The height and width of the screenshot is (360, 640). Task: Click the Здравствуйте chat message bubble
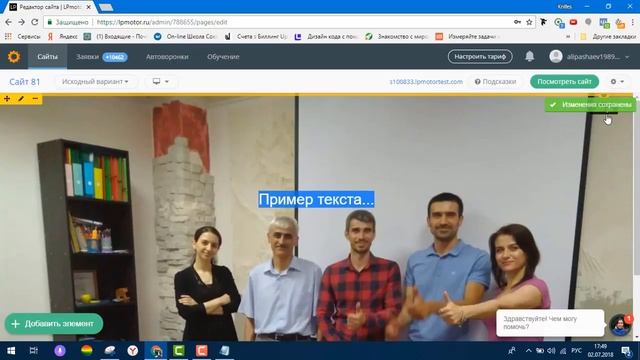(550, 323)
